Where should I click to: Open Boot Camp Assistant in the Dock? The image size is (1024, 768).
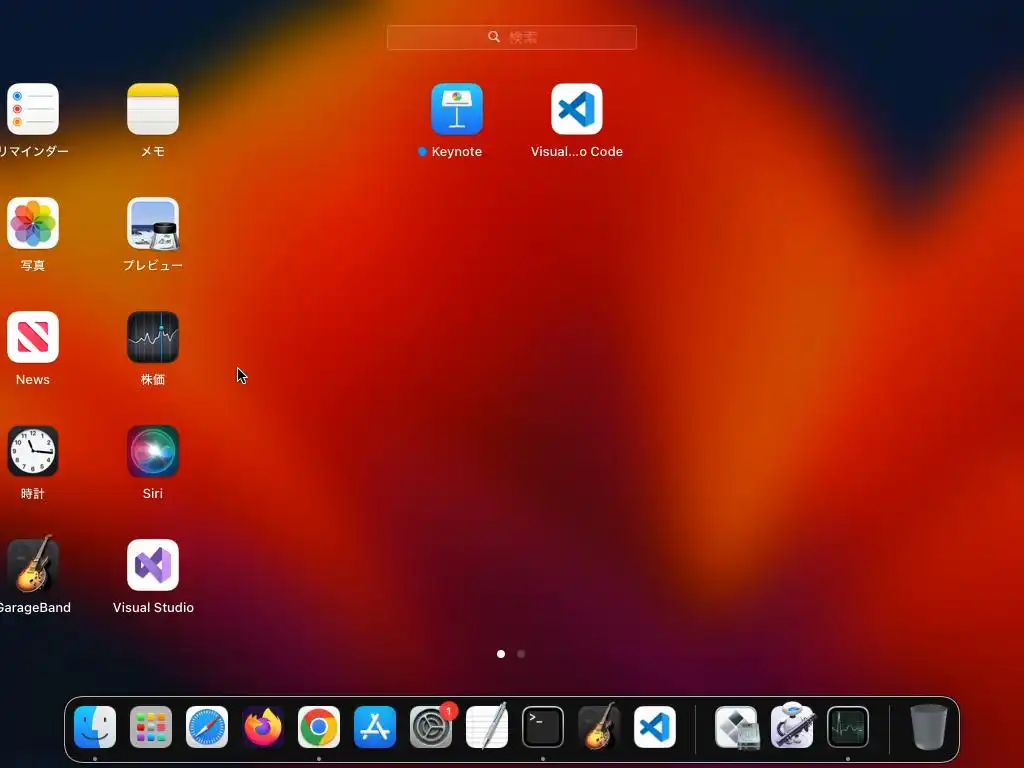737,727
